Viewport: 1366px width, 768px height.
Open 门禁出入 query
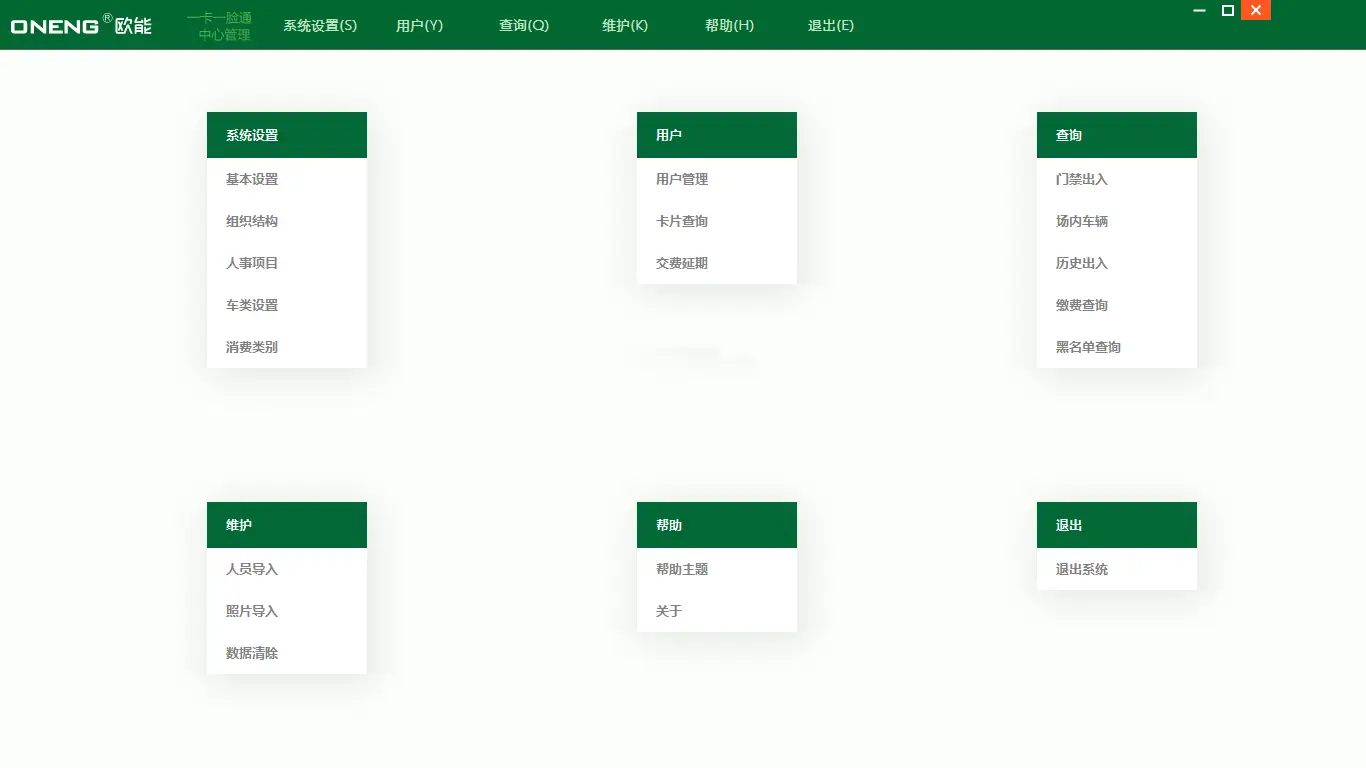click(x=1082, y=180)
